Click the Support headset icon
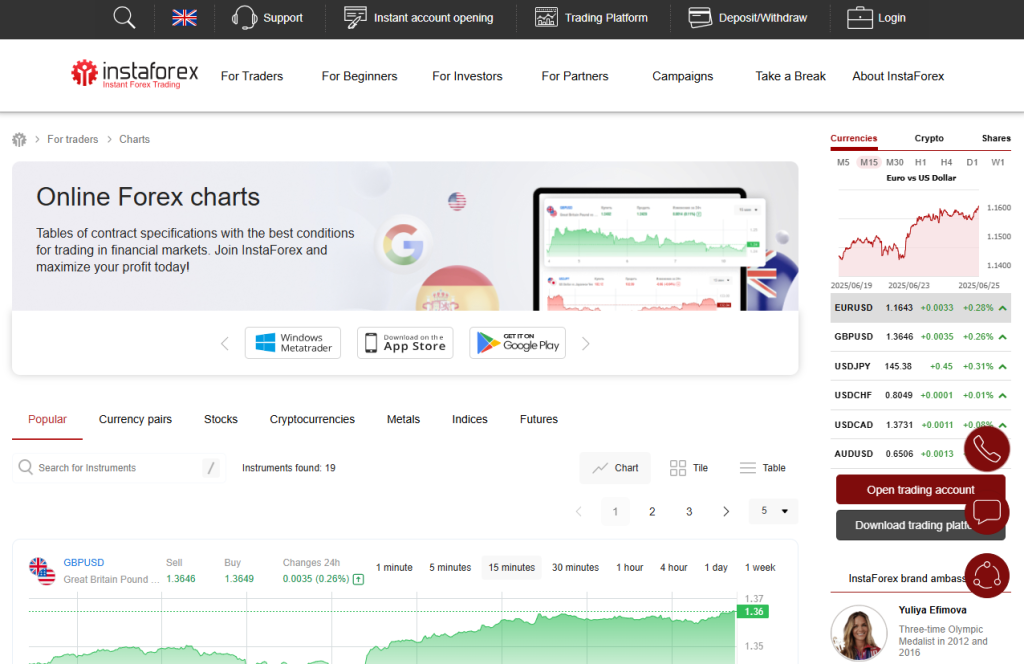This screenshot has width=1024, height=664. click(243, 17)
